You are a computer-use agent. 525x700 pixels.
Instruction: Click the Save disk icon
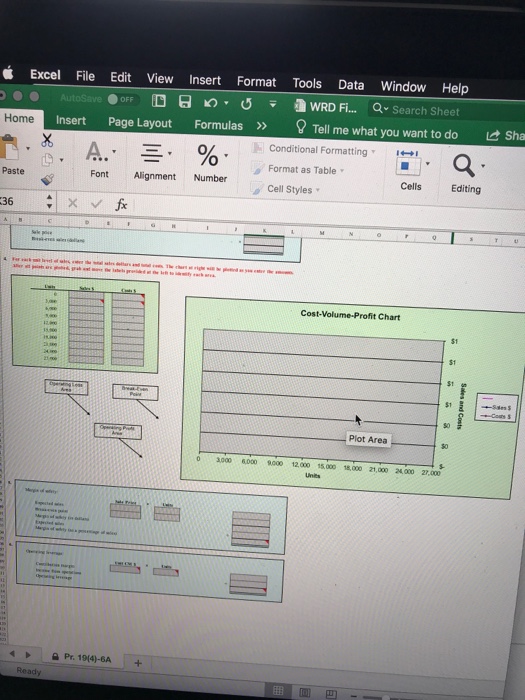(x=185, y=102)
